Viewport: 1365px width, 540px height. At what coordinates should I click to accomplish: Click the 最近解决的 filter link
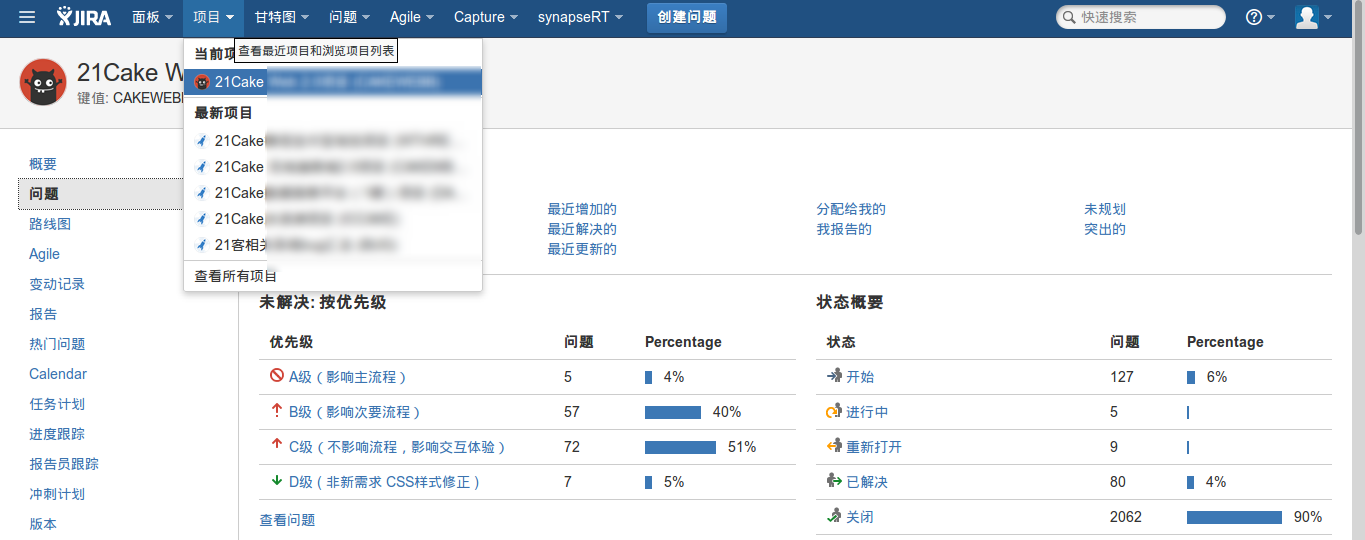tap(582, 229)
